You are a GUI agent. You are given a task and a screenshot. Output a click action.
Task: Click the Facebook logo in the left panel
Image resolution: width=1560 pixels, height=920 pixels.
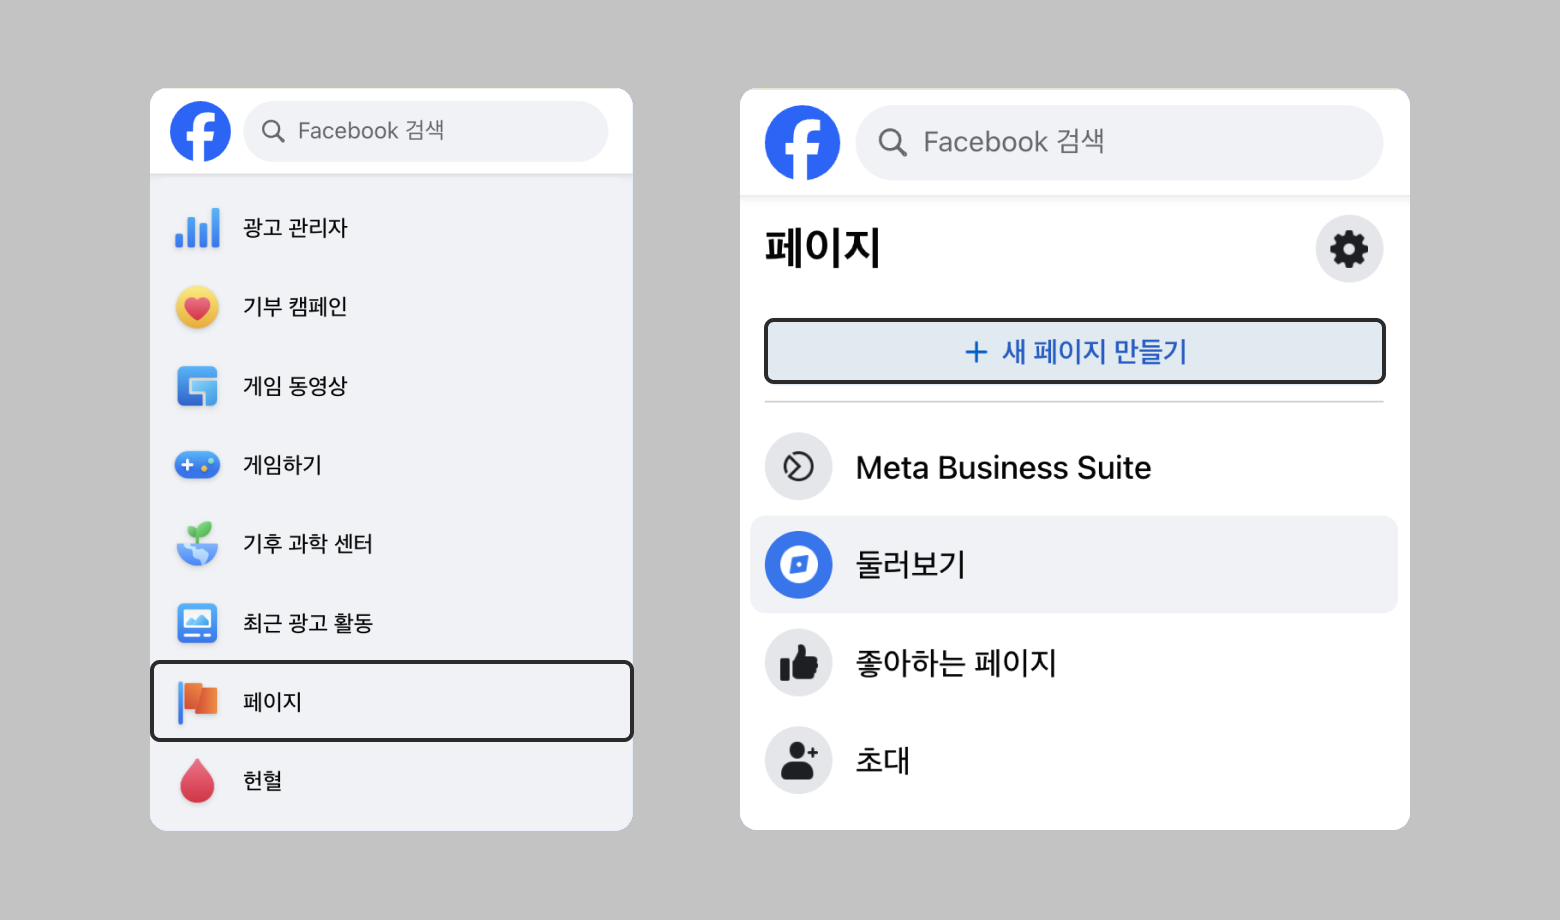pos(200,131)
